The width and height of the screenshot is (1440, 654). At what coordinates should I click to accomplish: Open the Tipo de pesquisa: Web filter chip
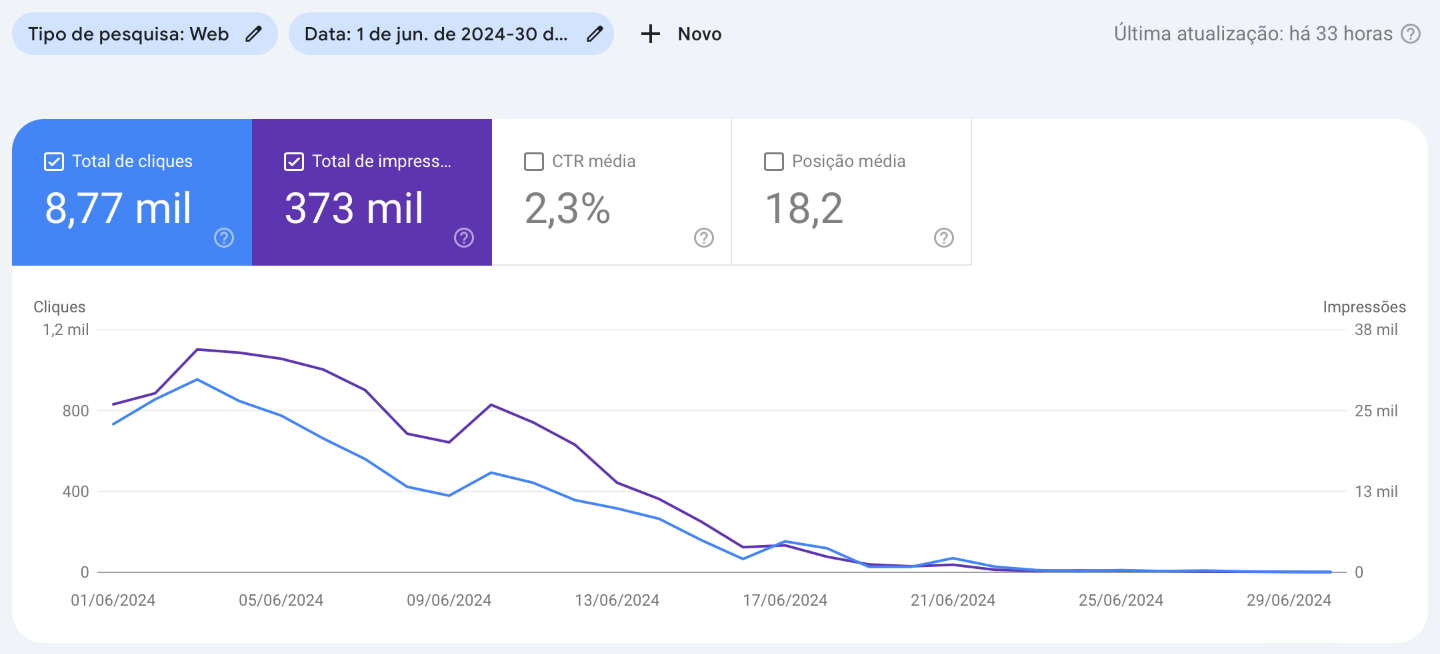click(130, 33)
